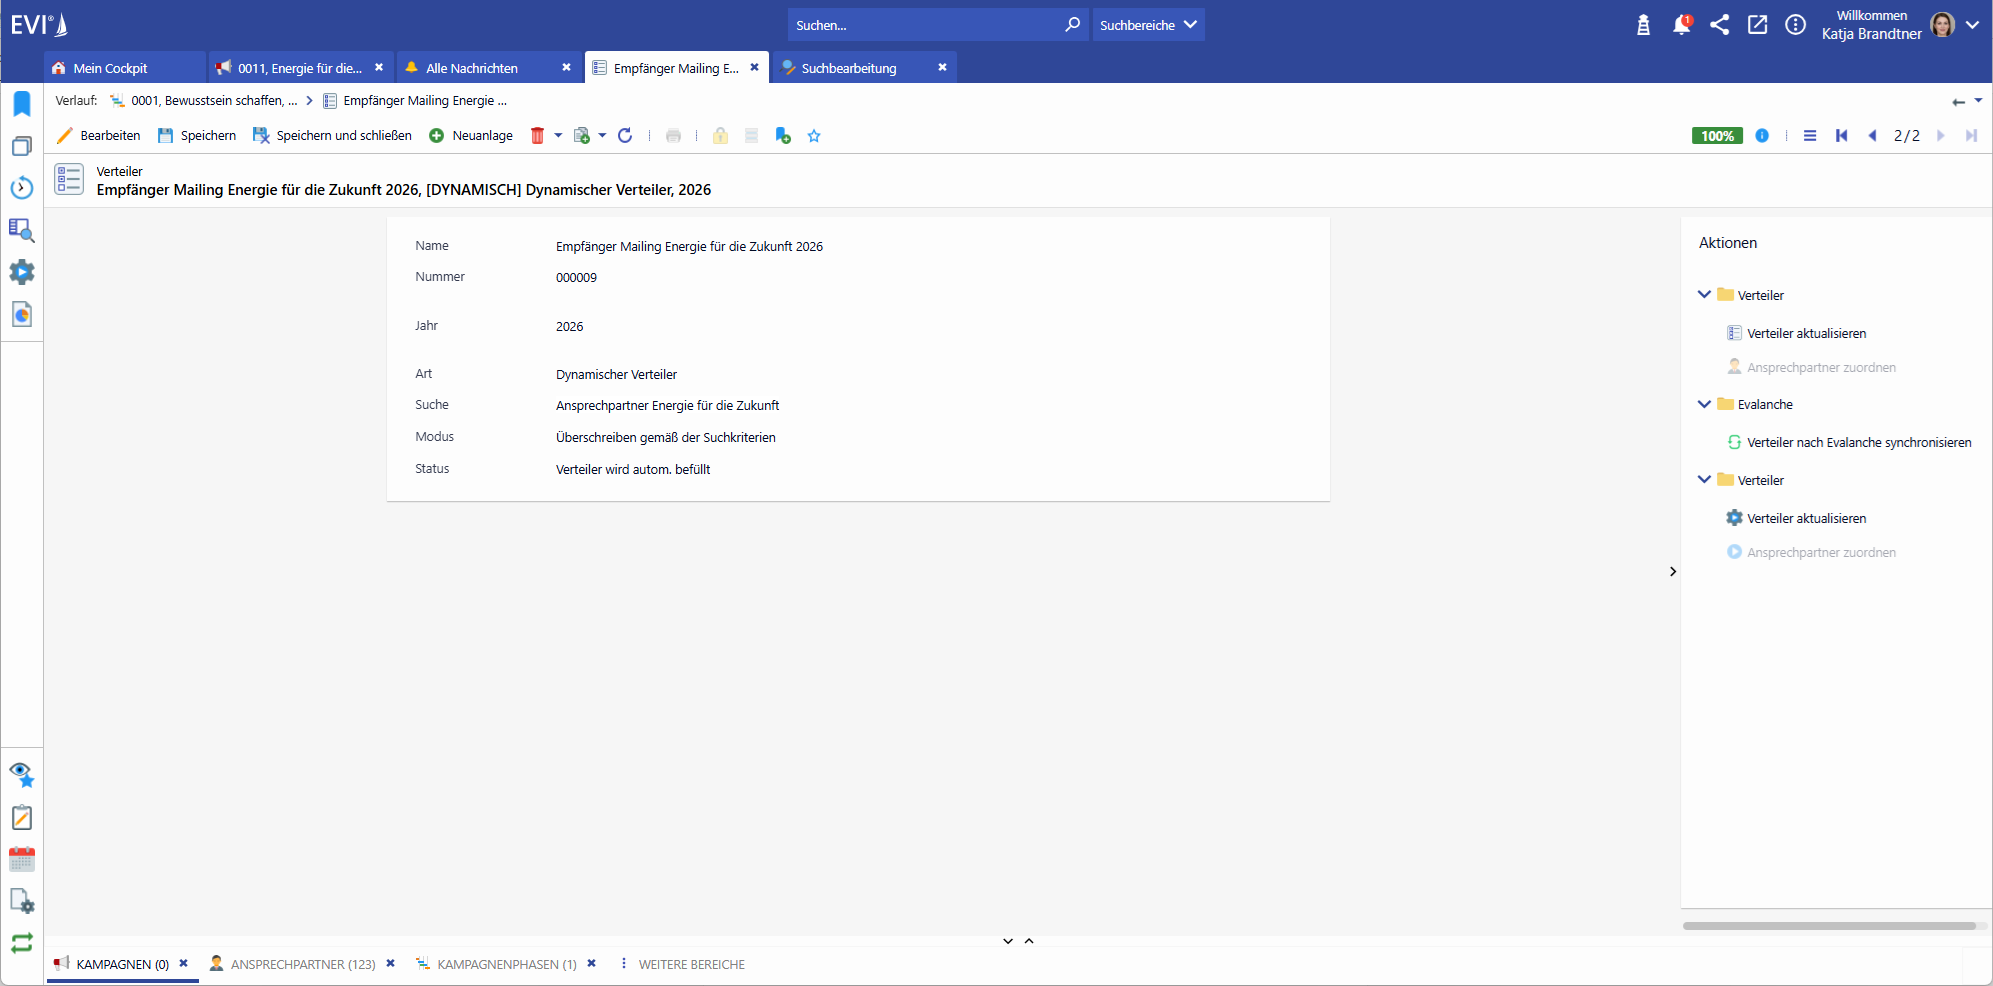Click the red trash delete icon
1993x986 pixels.
click(537, 136)
